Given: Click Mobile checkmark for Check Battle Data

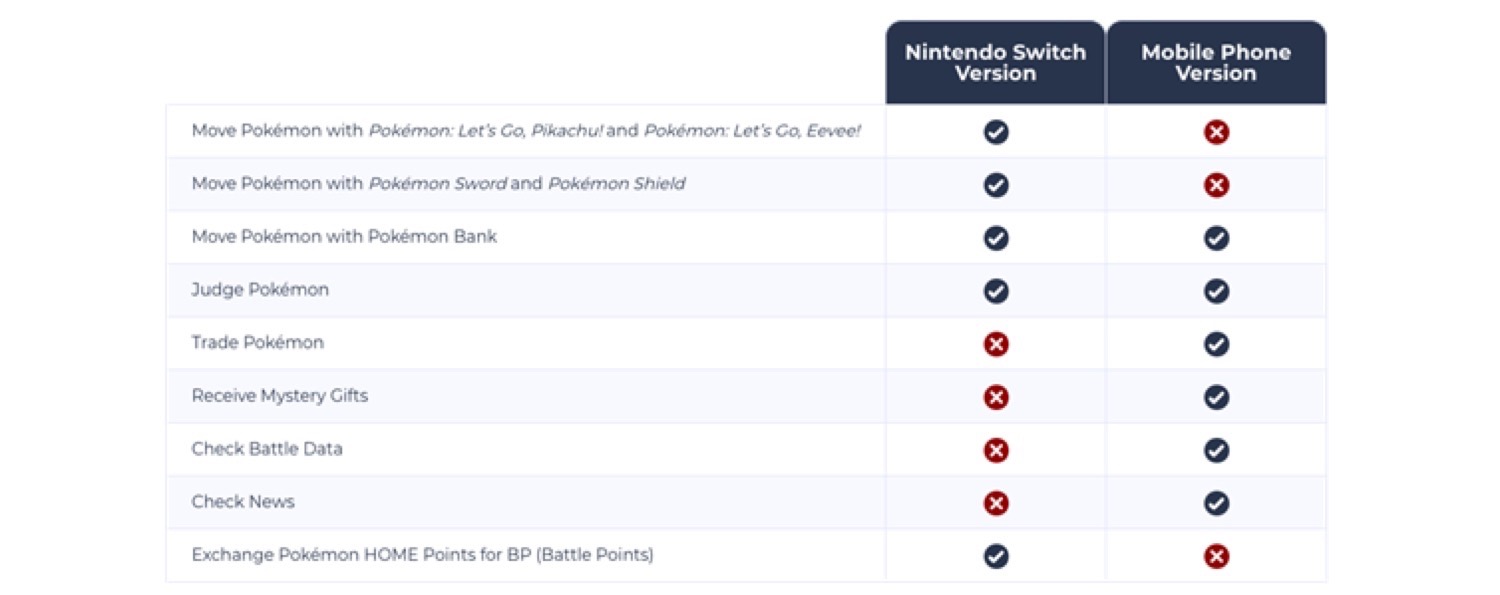Looking at the screenshot, I should (x=1216, y=450).
